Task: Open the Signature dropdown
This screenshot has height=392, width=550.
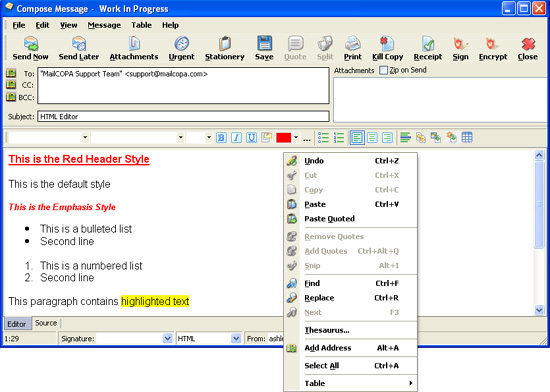Action: pyautogui.click(x=168, y=339)
